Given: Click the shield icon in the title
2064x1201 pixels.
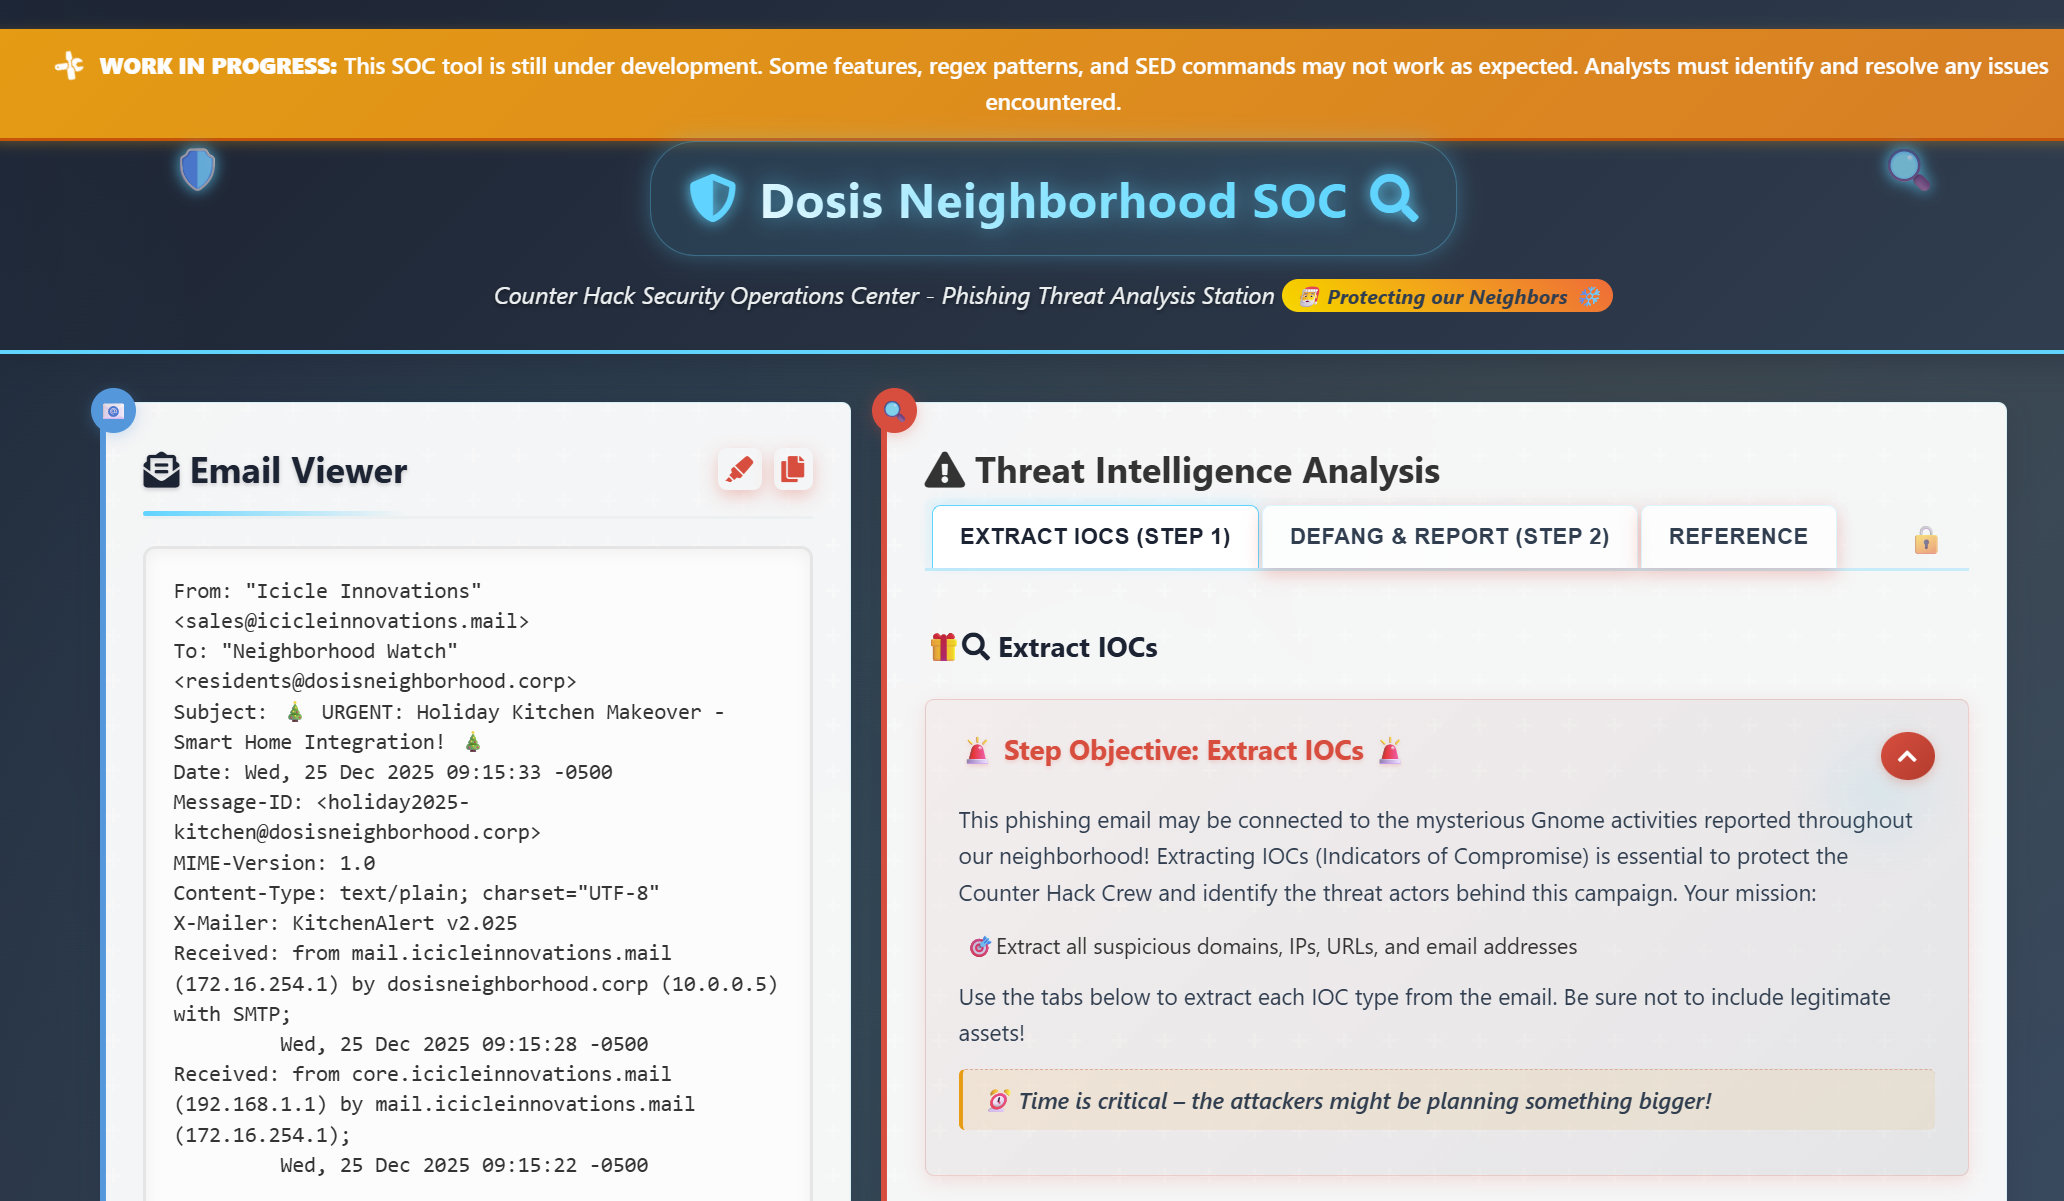Looking at the screenshot, I should tap(713, 199).
